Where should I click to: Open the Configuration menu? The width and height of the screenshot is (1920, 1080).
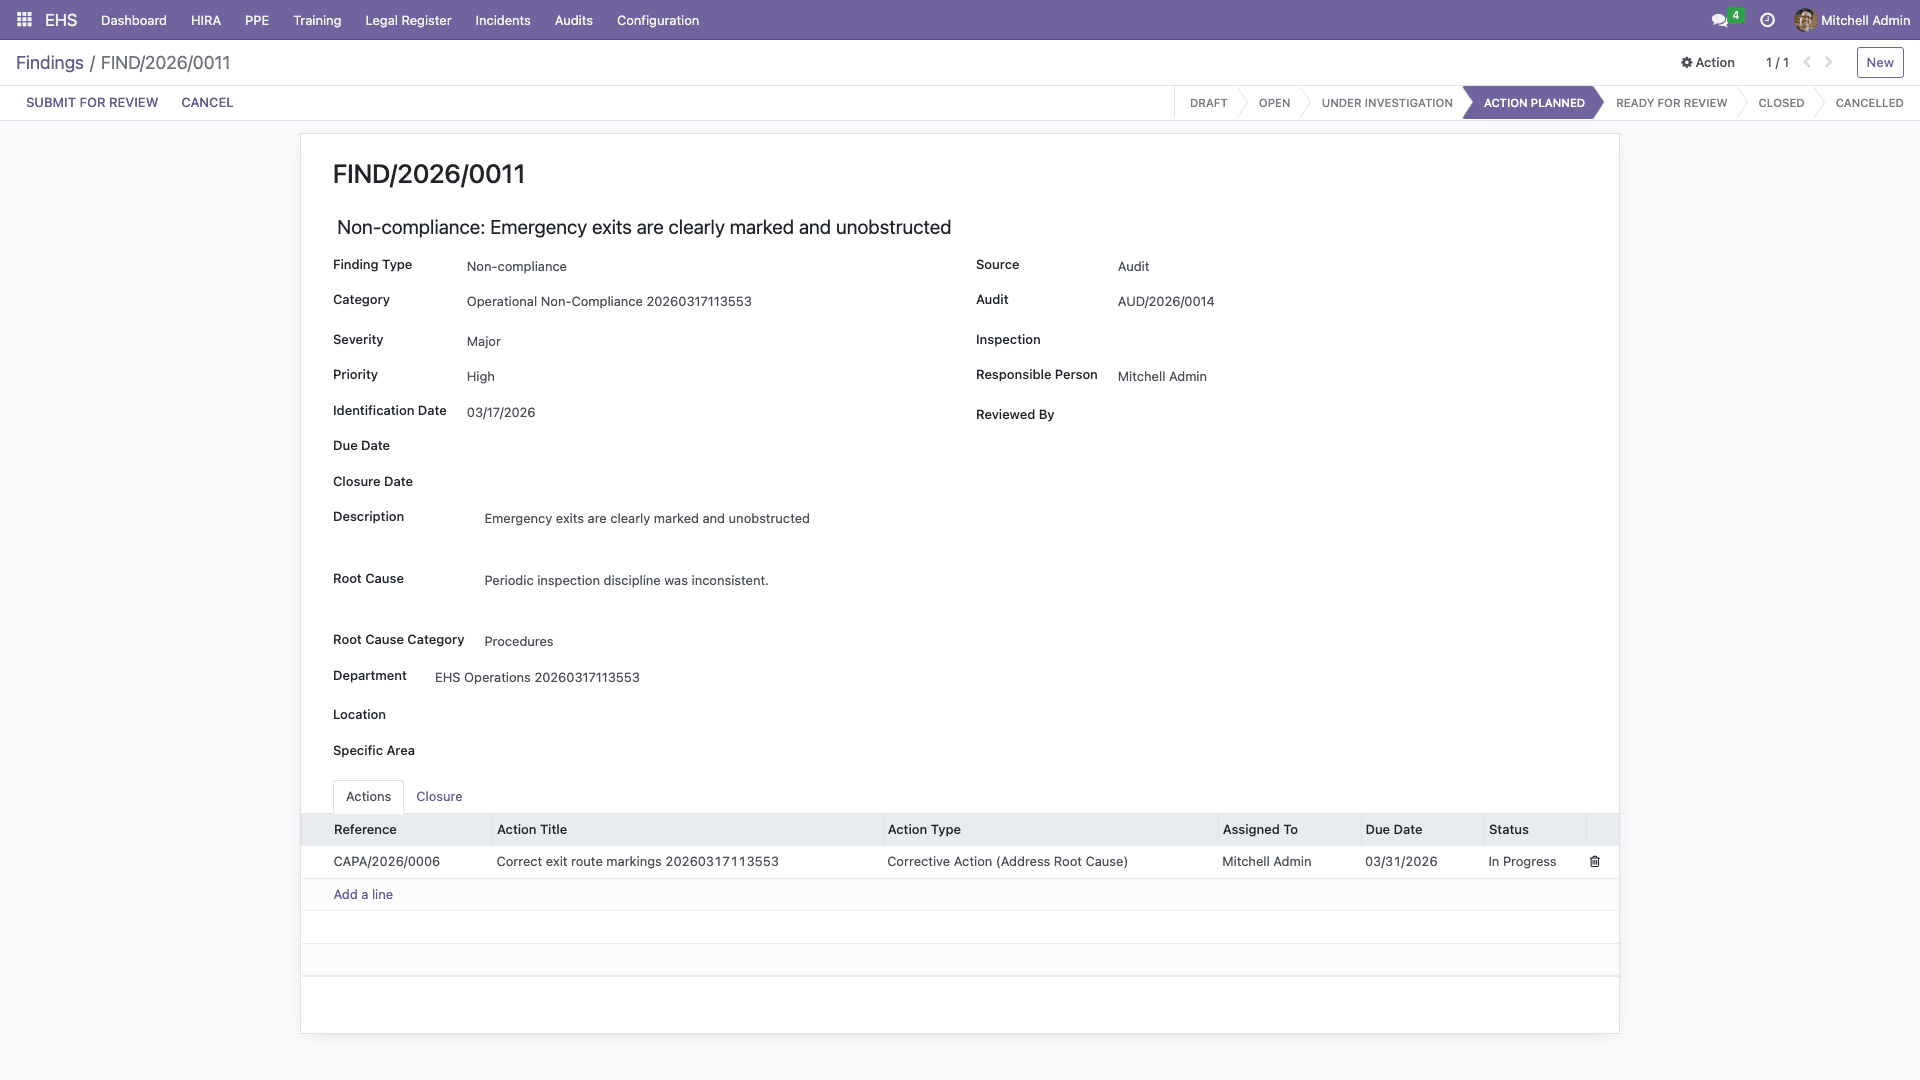point(657,20)
